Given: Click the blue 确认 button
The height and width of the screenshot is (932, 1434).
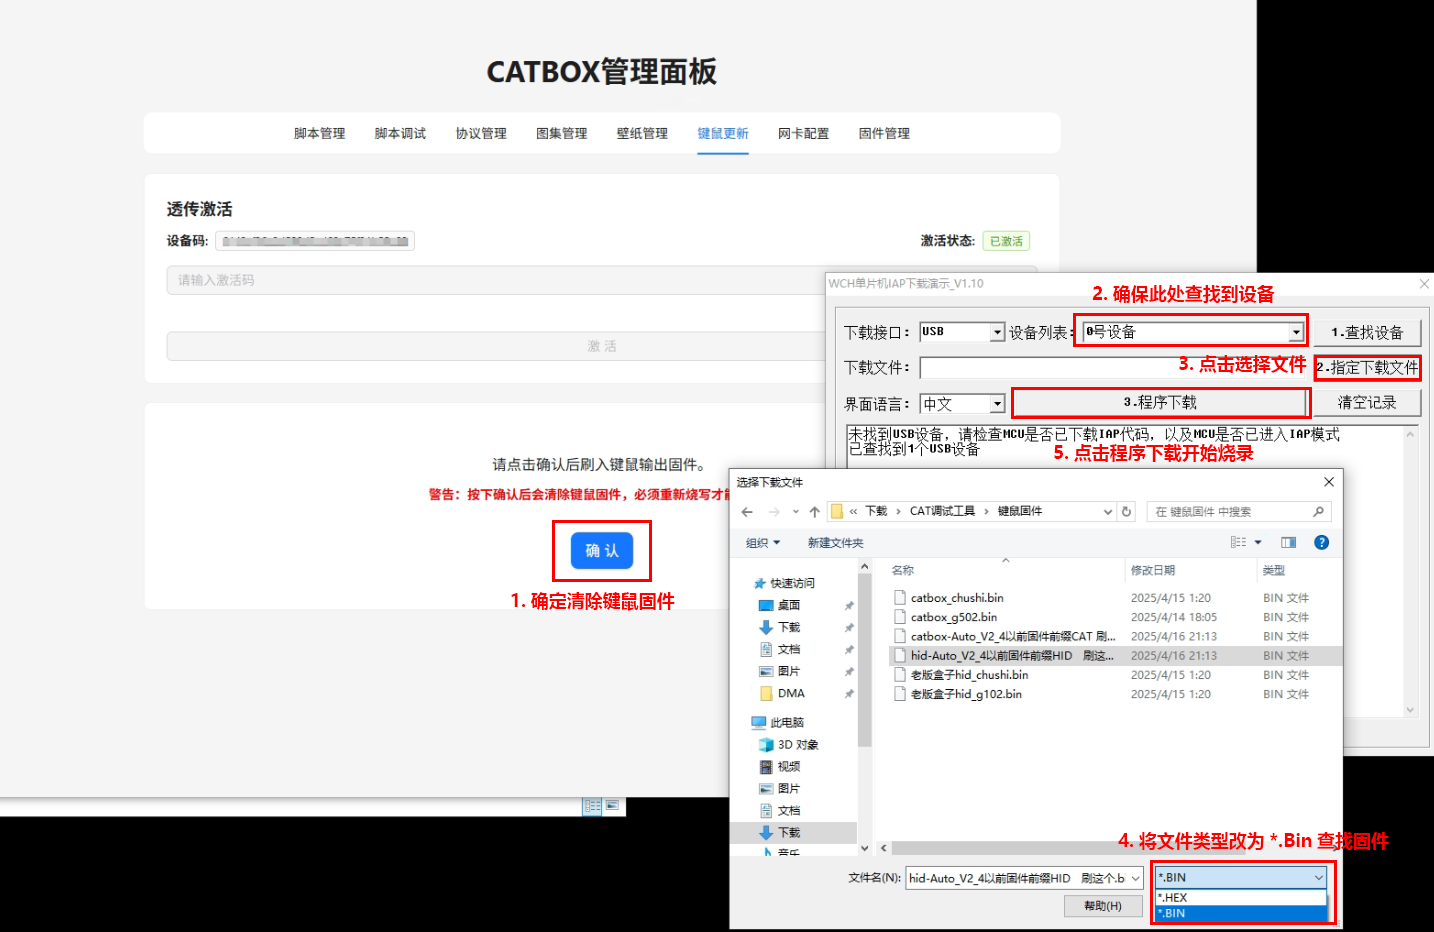Looking at the screenshot, I should (x=602, y=551).
